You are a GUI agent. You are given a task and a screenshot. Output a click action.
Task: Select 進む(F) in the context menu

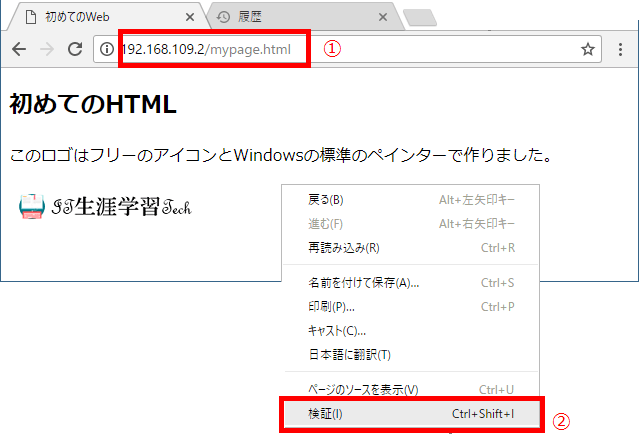(411, 224)
